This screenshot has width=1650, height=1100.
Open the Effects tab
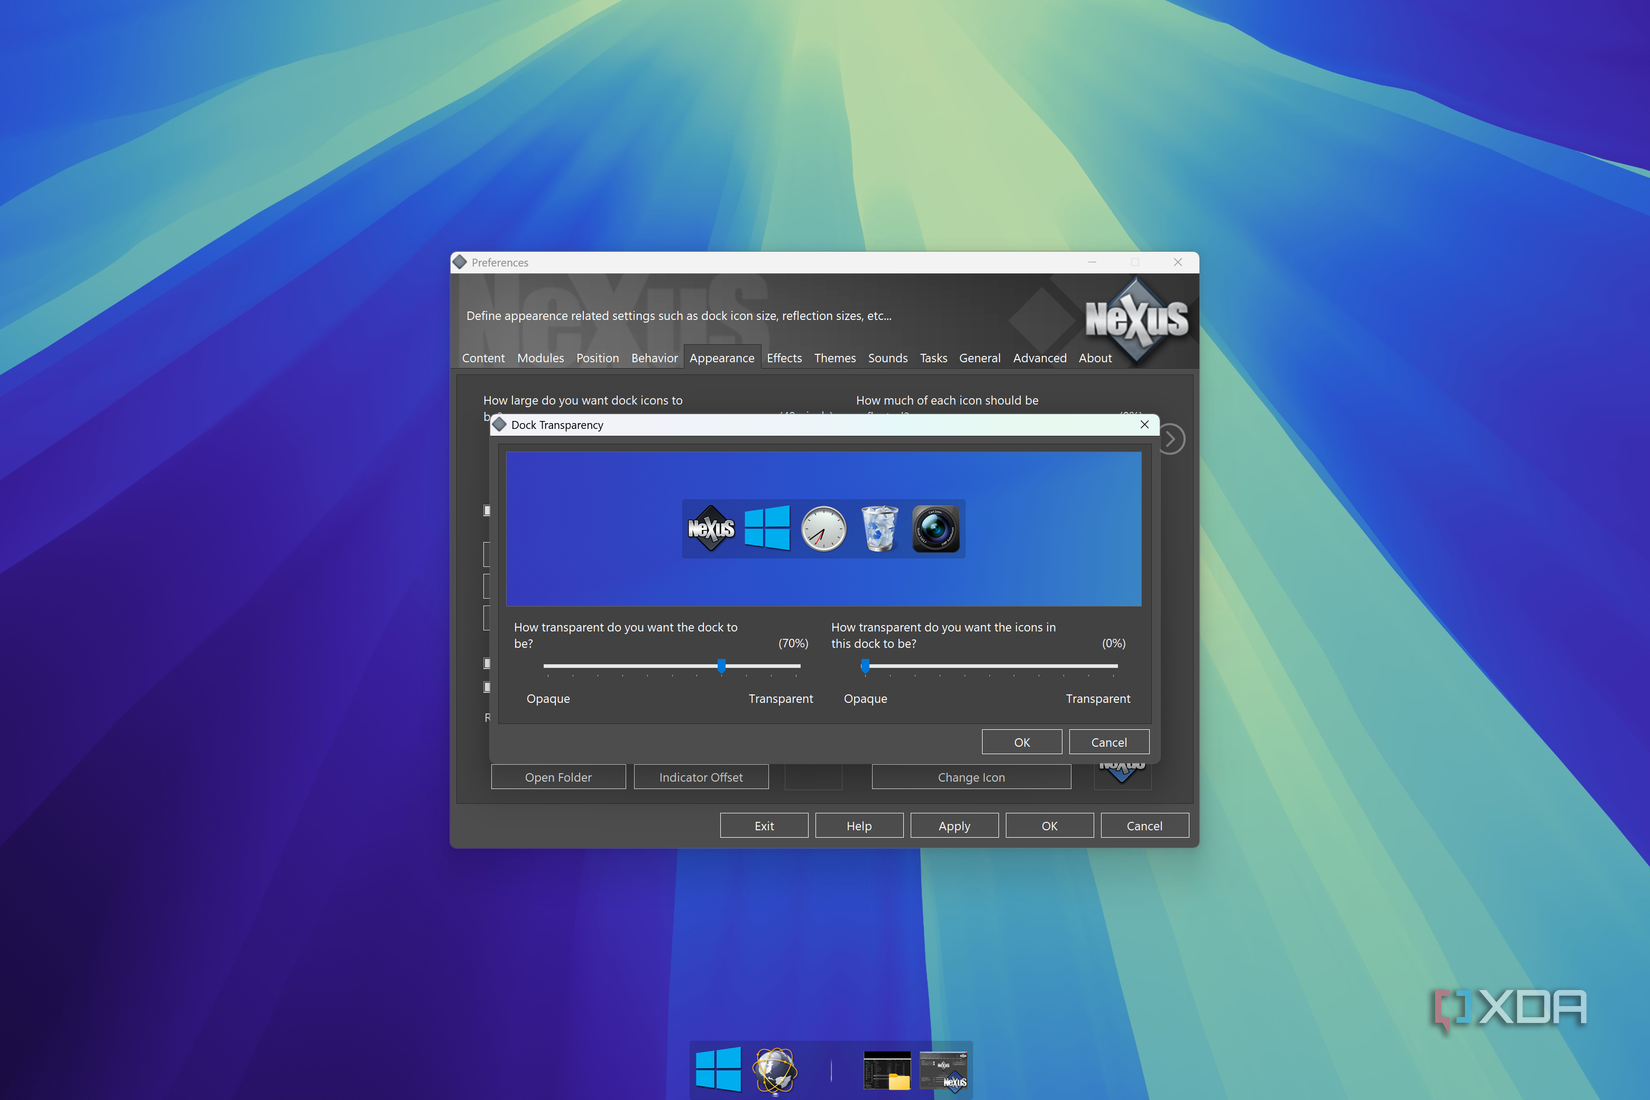(784, 358)
